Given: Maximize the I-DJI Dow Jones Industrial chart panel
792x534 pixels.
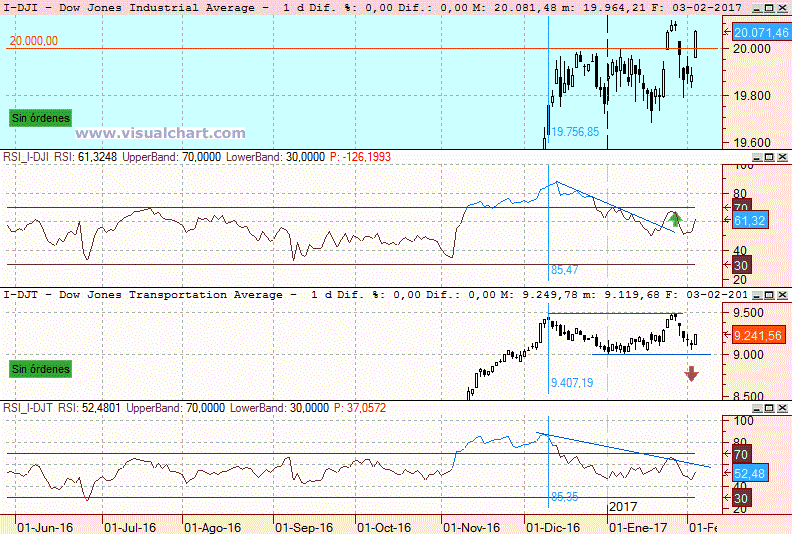Looking at the screenshot, I should coord(769,8).
